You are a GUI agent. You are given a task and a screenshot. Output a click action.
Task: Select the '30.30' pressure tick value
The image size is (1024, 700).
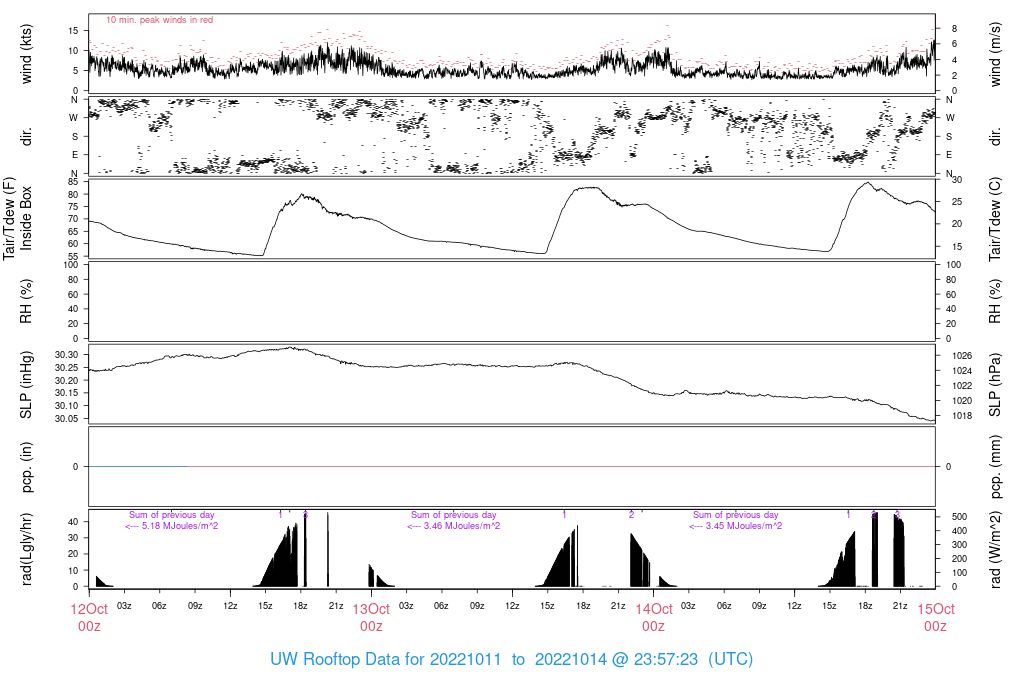click(67, 355)
